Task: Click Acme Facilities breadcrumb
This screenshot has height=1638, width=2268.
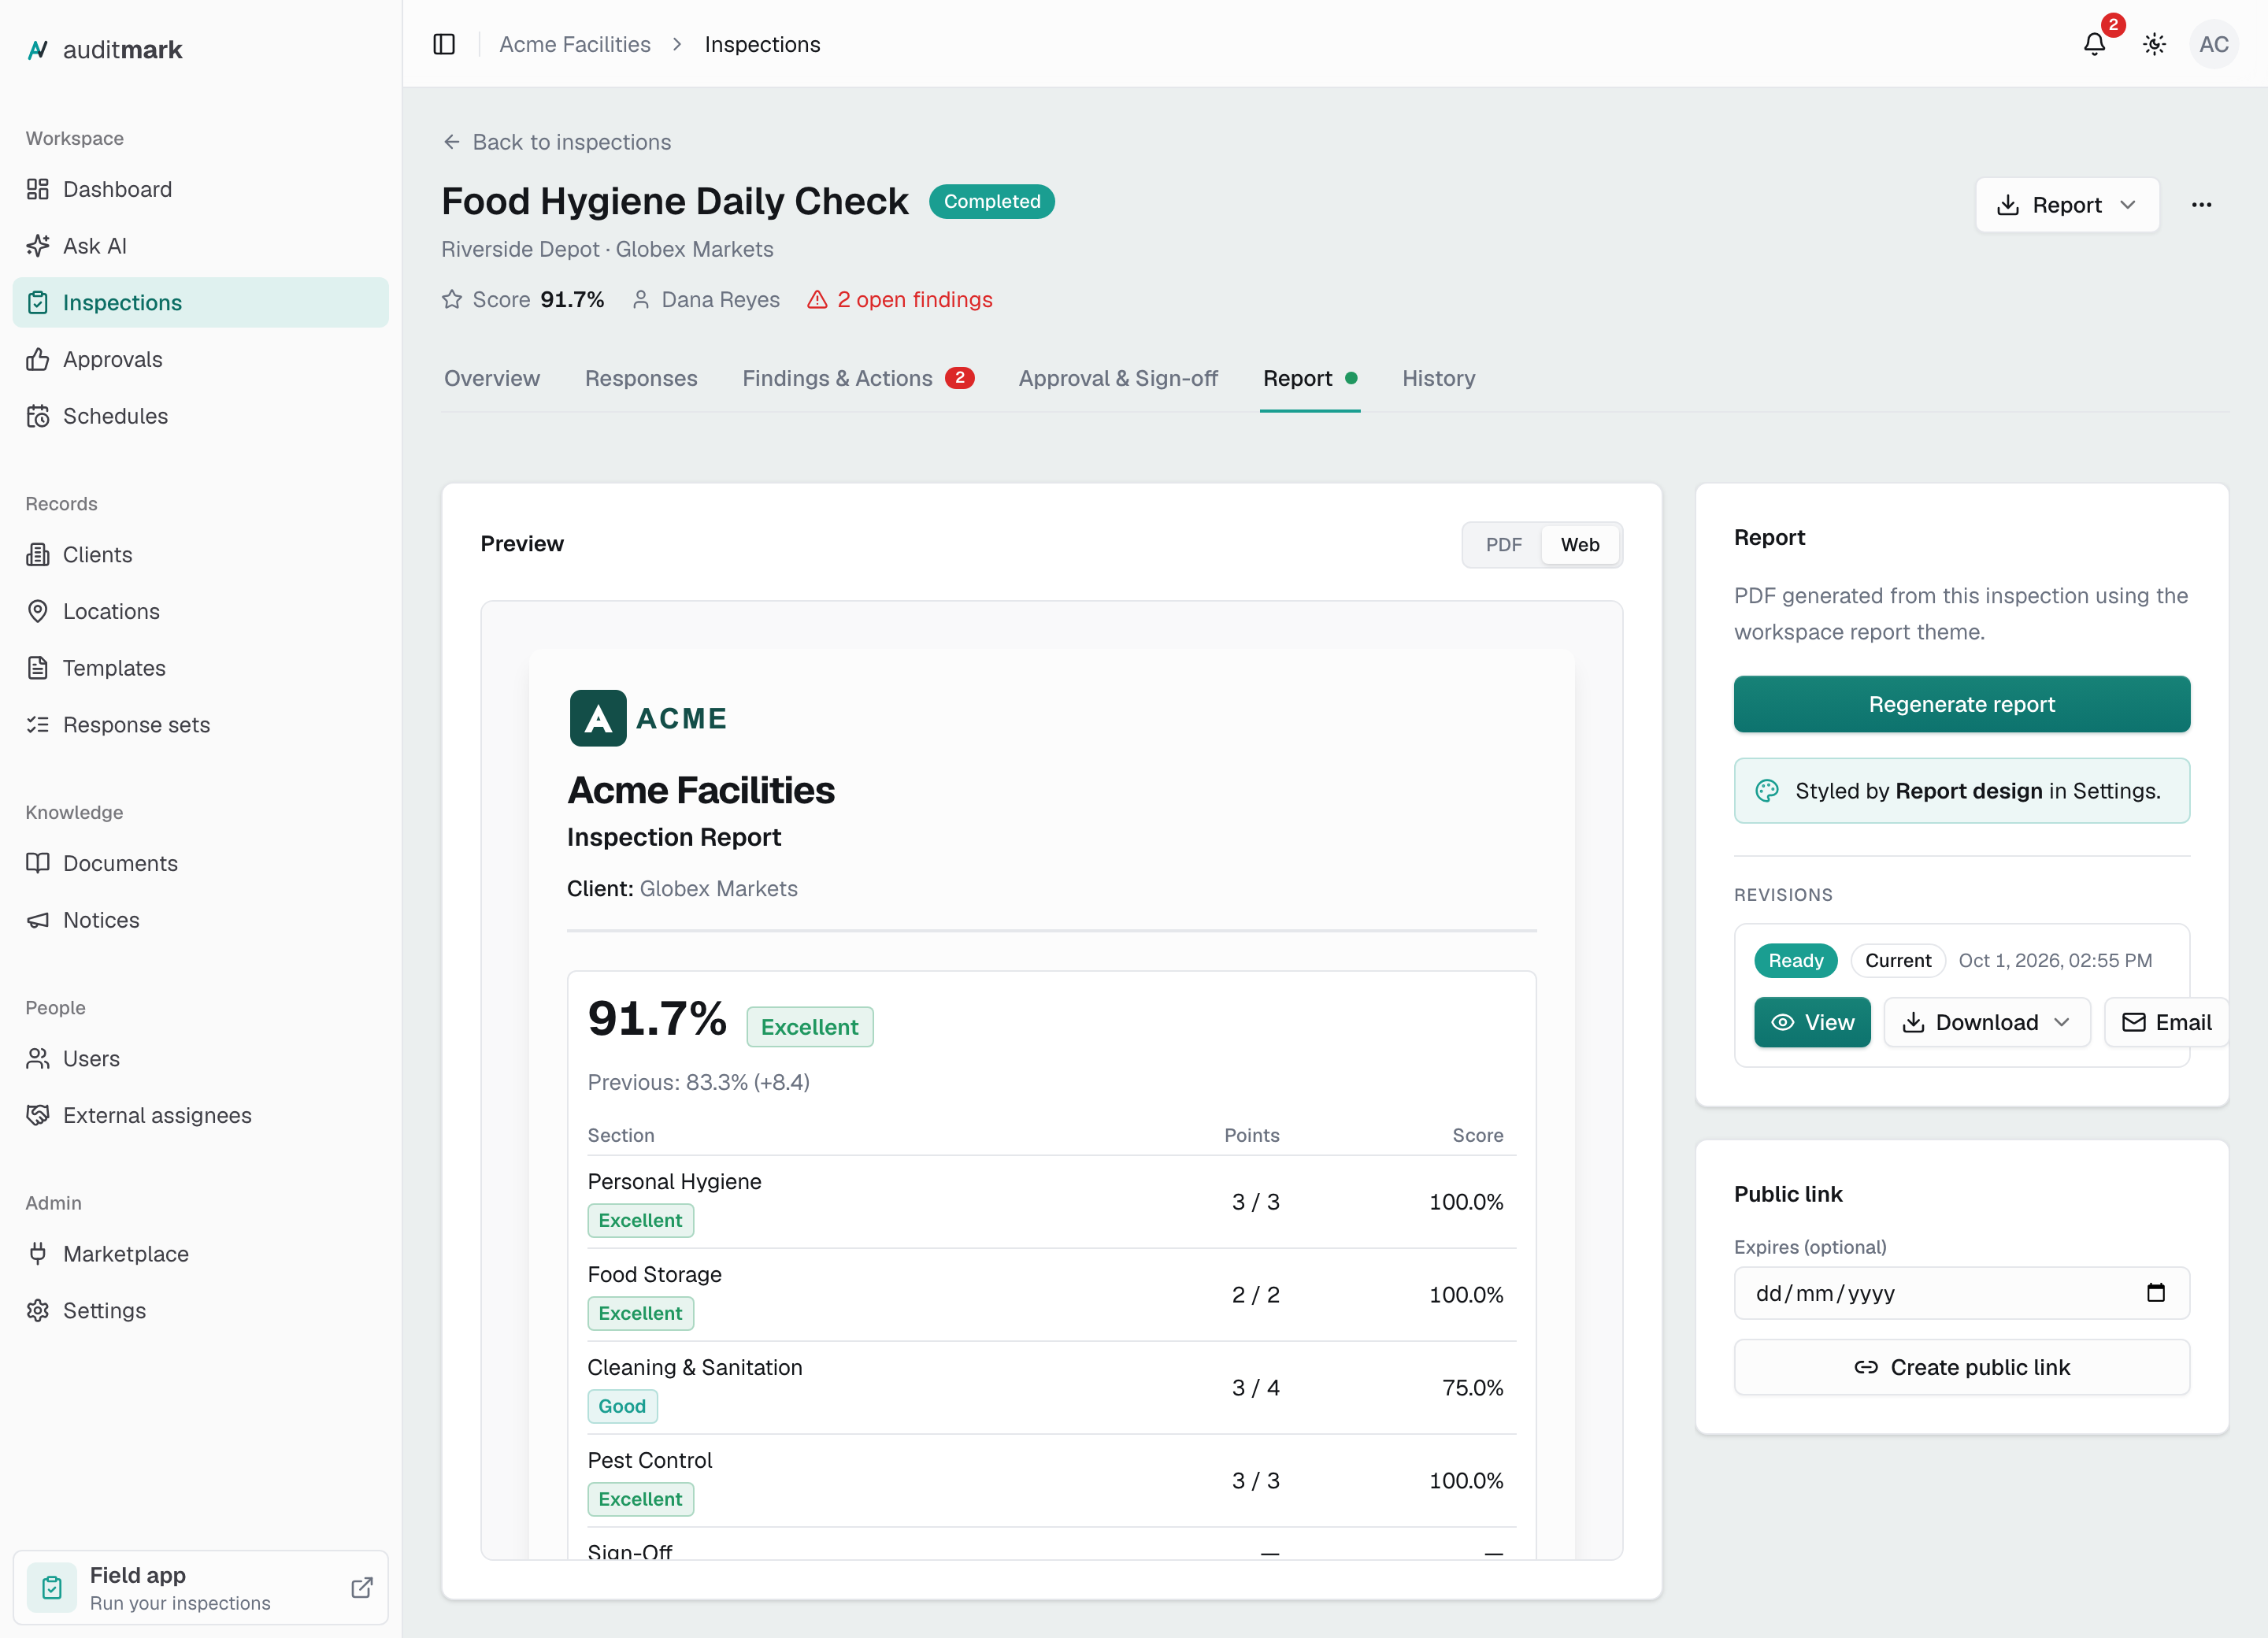Action: coord(575,44)
